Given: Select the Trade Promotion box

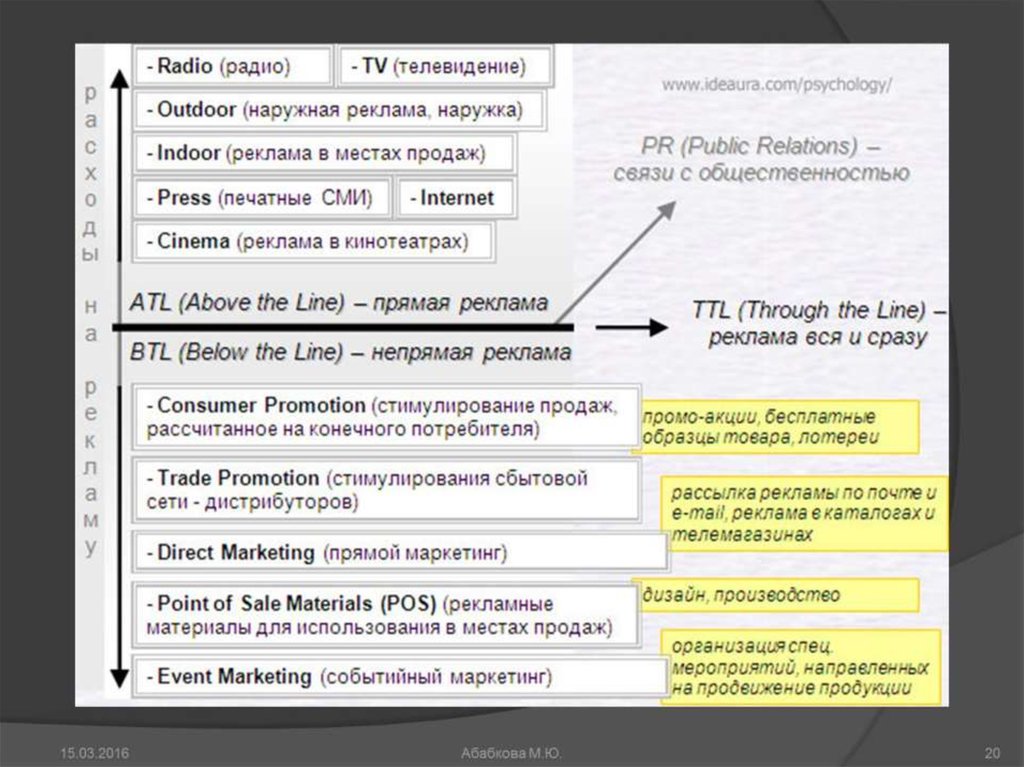Looking at the screenshot, I should [386, 490].
